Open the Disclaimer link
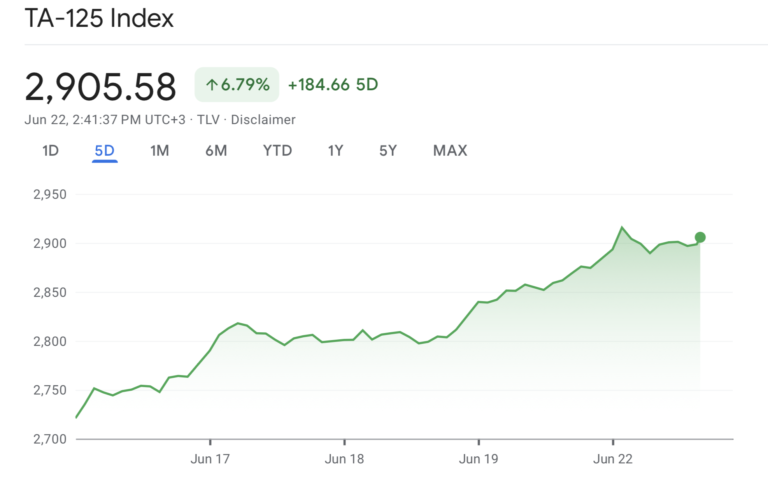Screen dimensions: 768x484 pos(263,120)
